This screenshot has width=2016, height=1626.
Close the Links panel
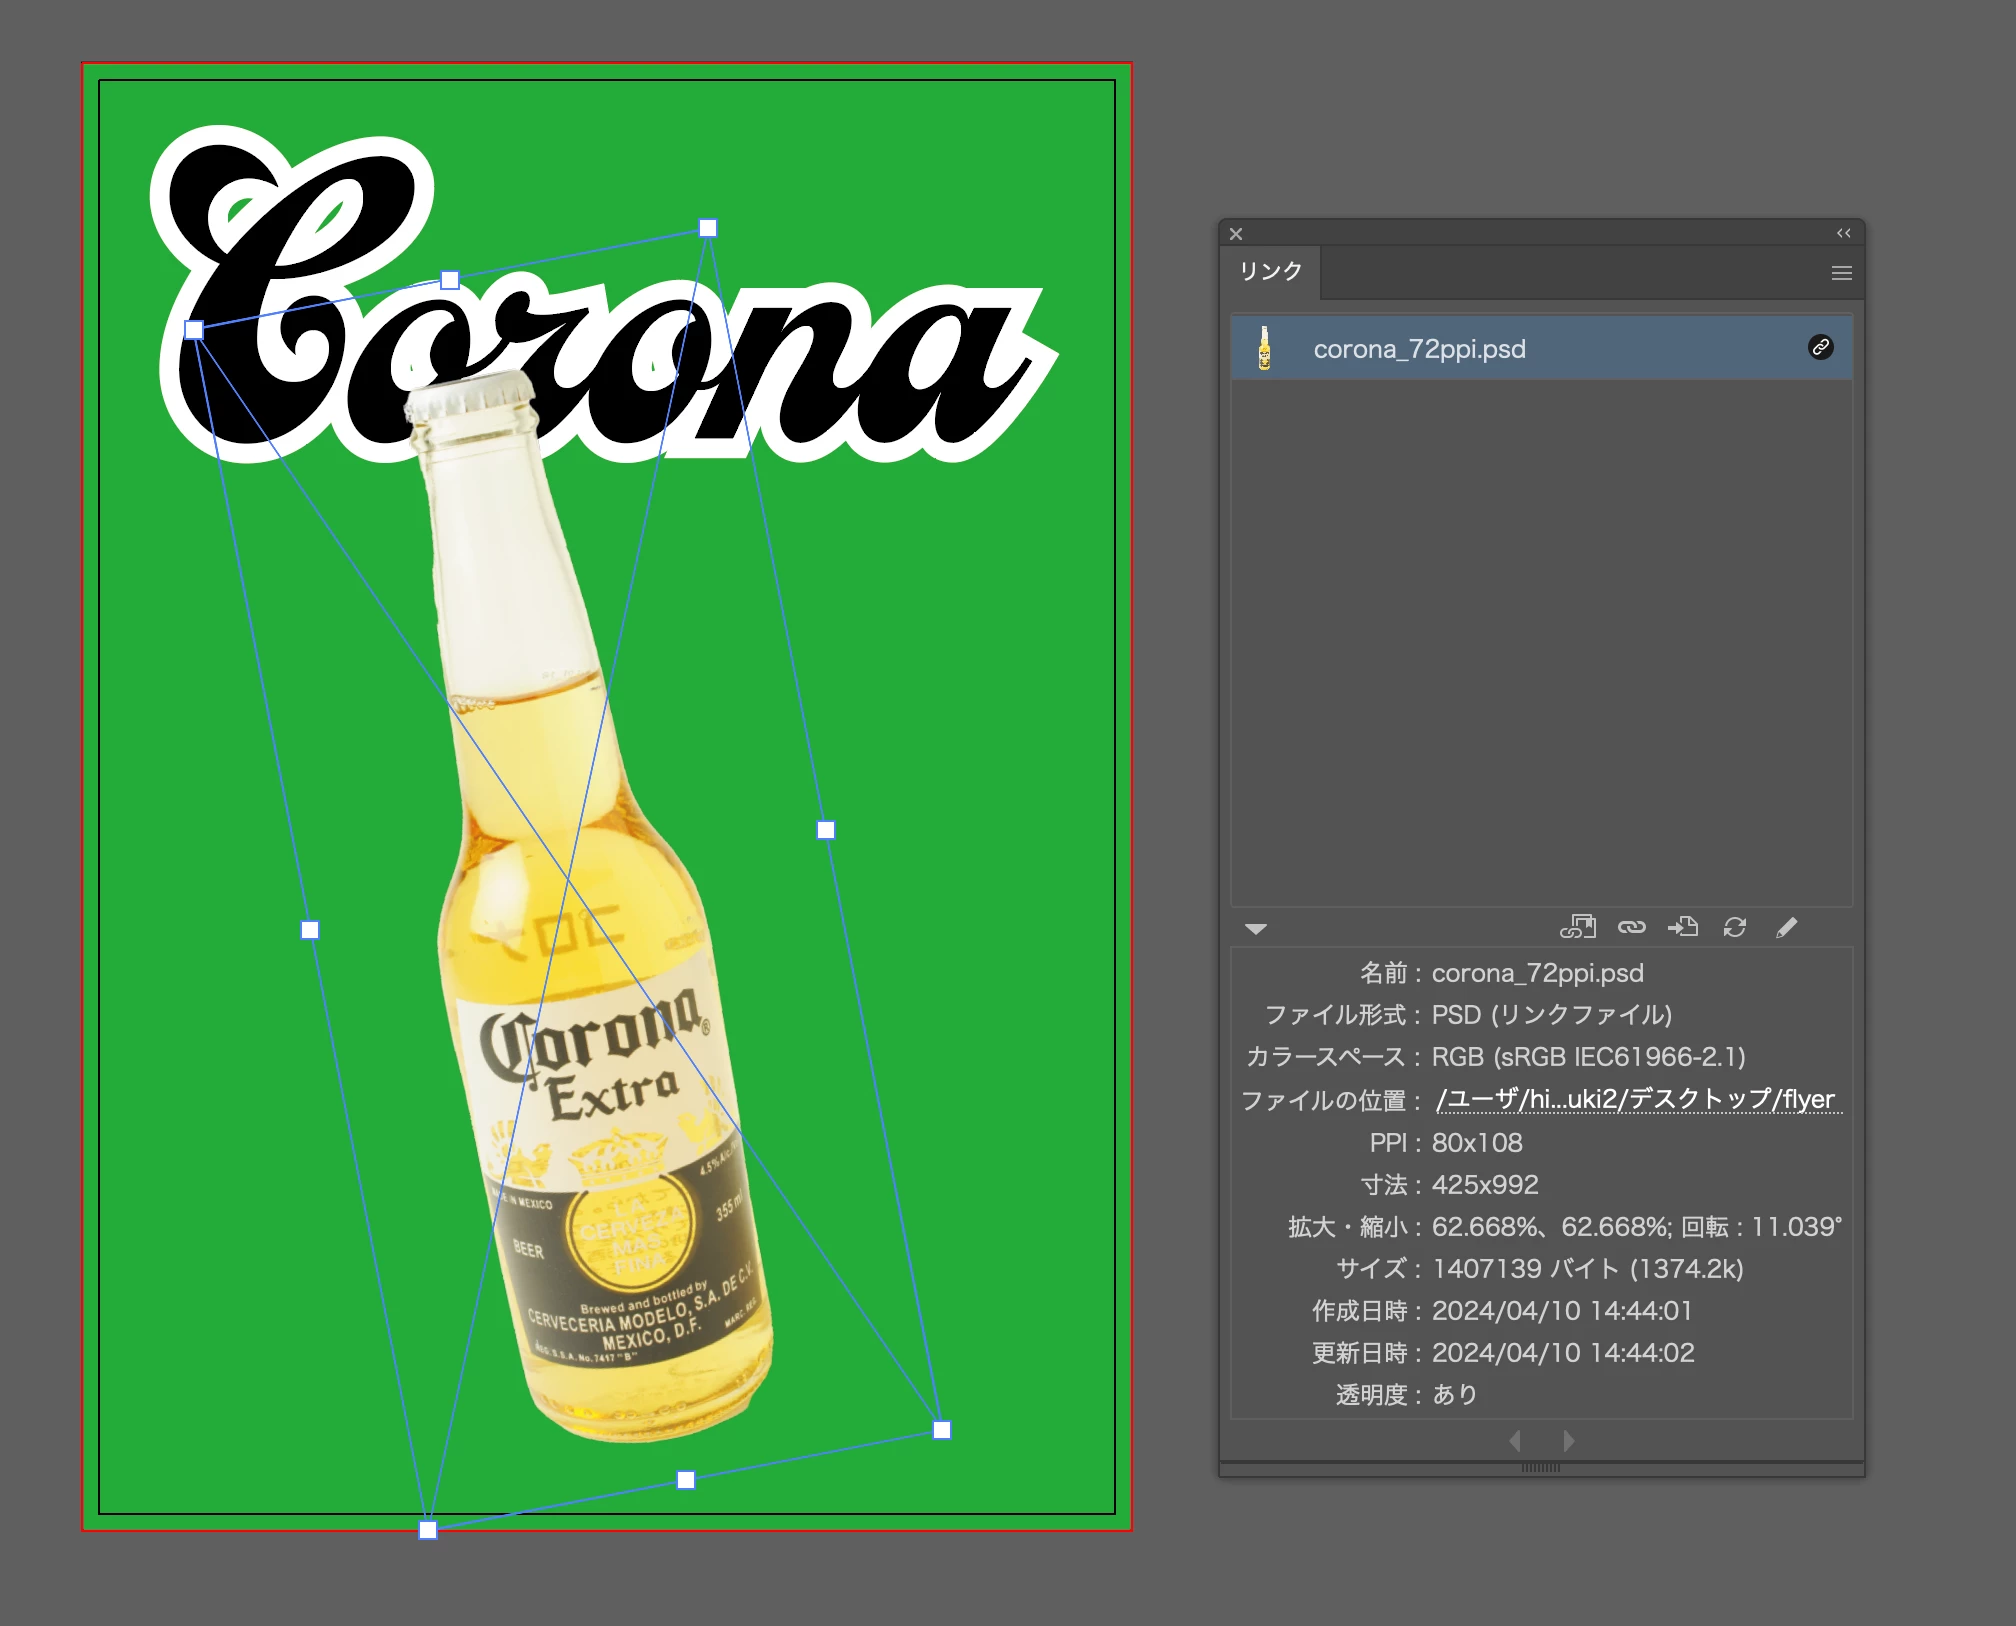[1236, 234]
